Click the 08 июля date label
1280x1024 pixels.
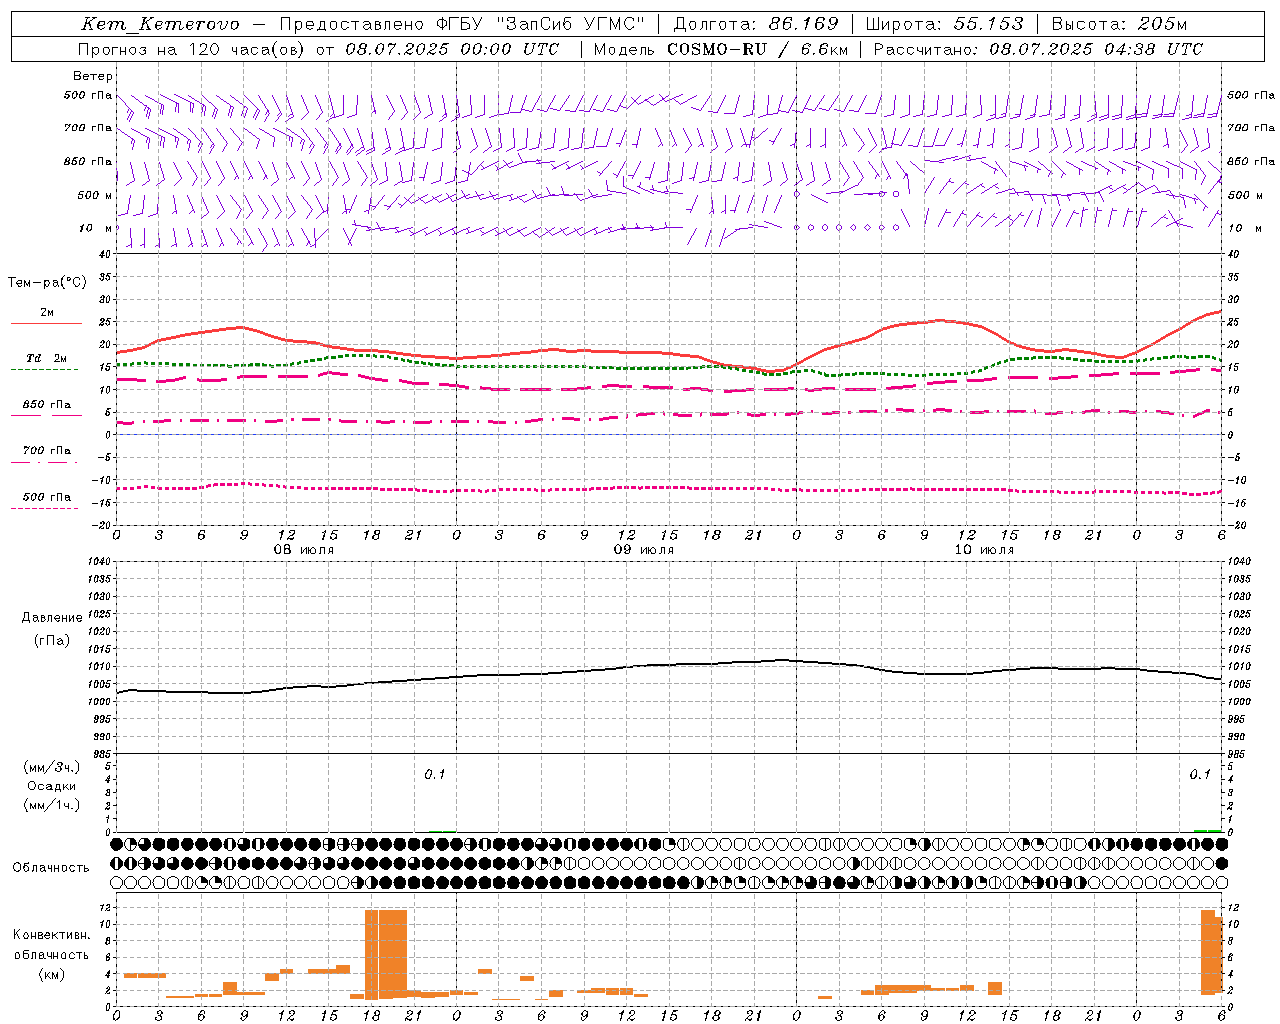coord(303,550)
